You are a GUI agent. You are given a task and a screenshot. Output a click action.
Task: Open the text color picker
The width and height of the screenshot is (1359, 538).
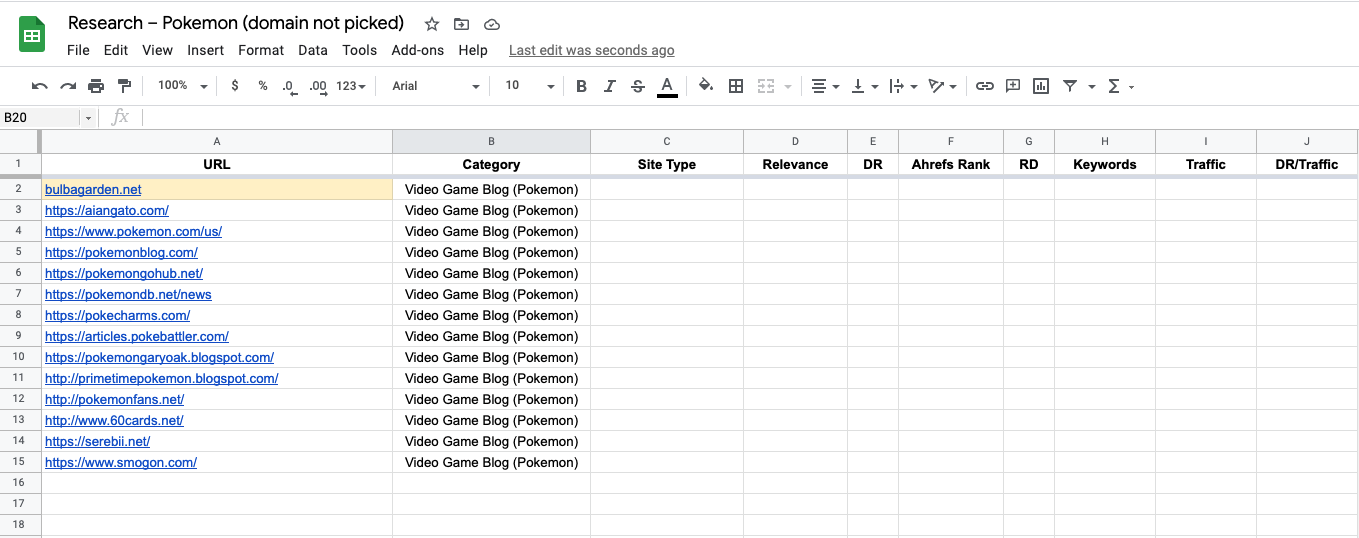click(x=667, y=86)
